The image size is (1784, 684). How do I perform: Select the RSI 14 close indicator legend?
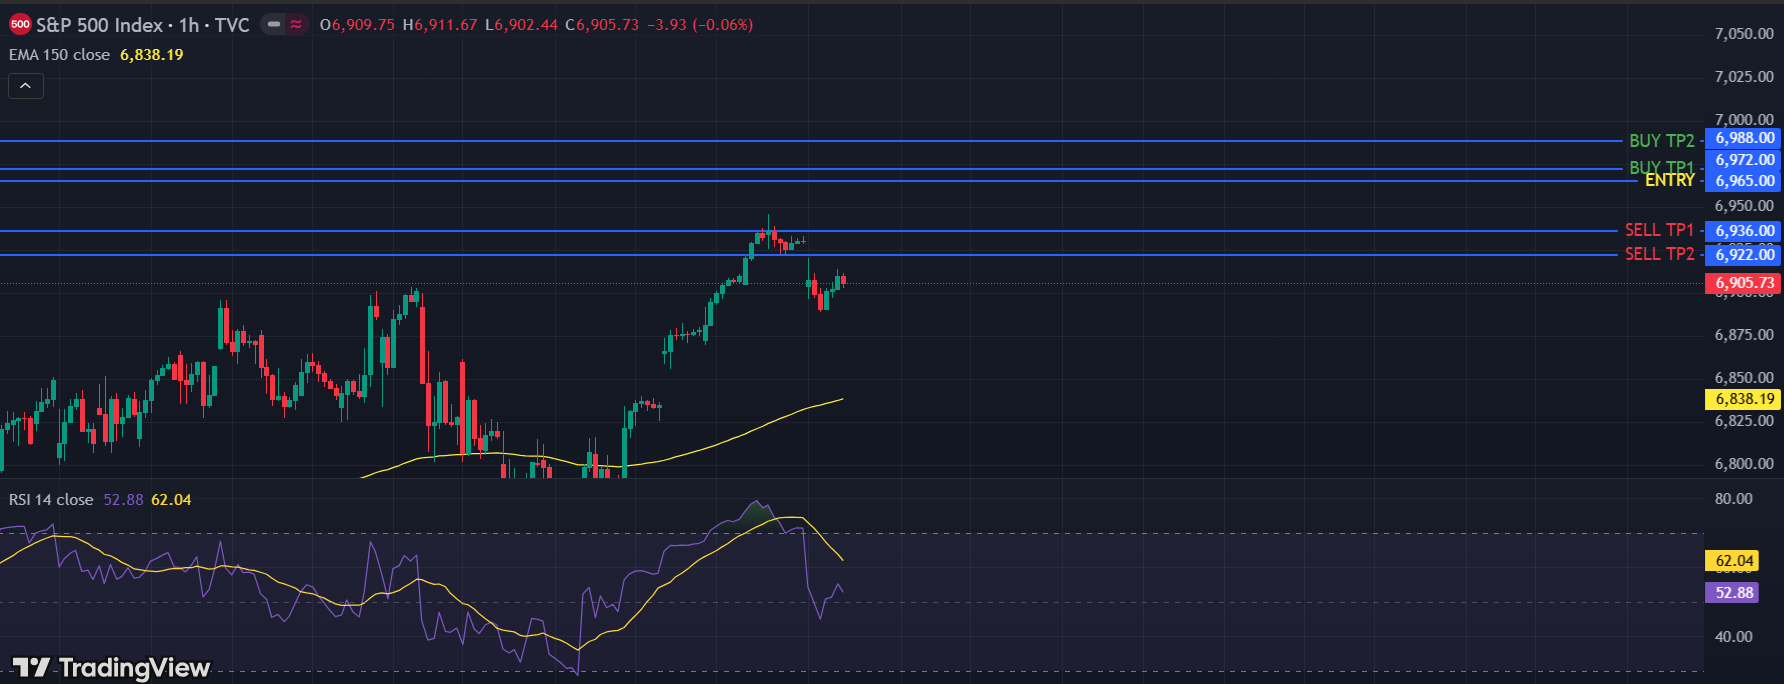(x=51, y=500)
